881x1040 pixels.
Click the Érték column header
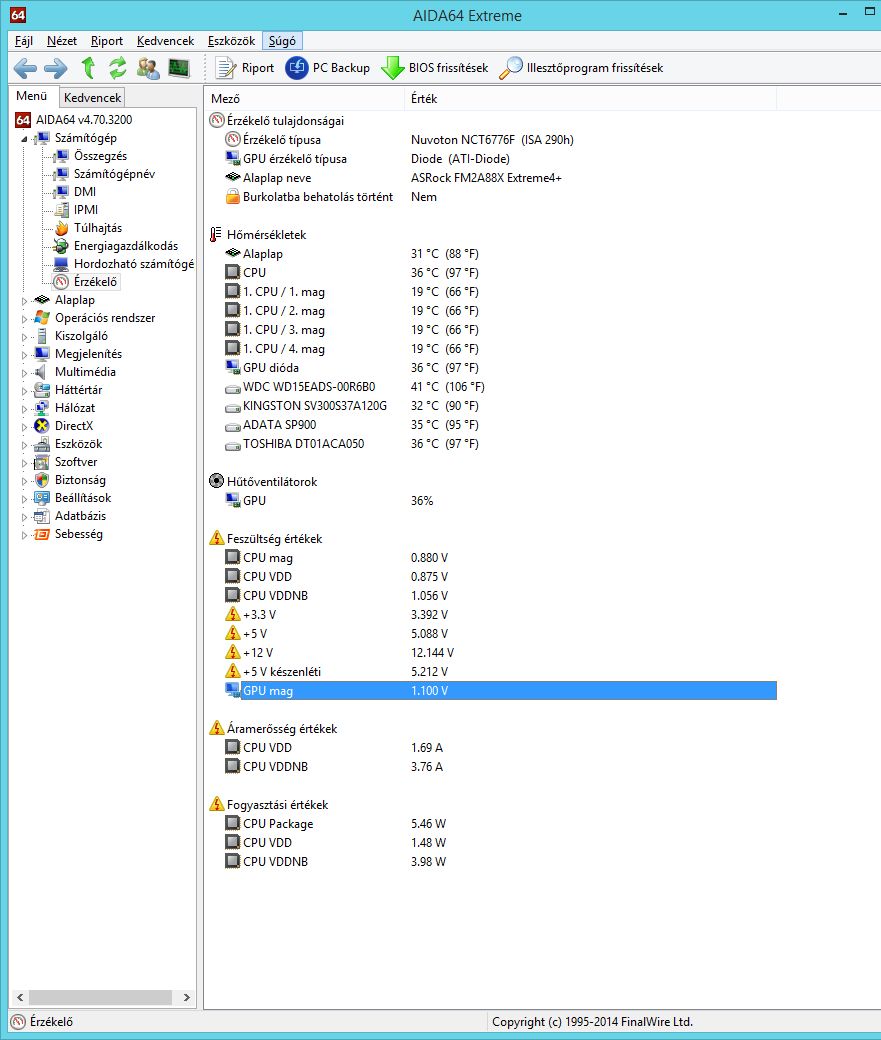point(590,98)
